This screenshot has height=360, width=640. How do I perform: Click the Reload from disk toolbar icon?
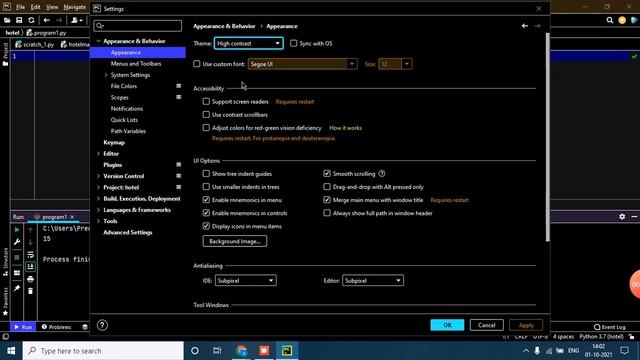[31, 20]
